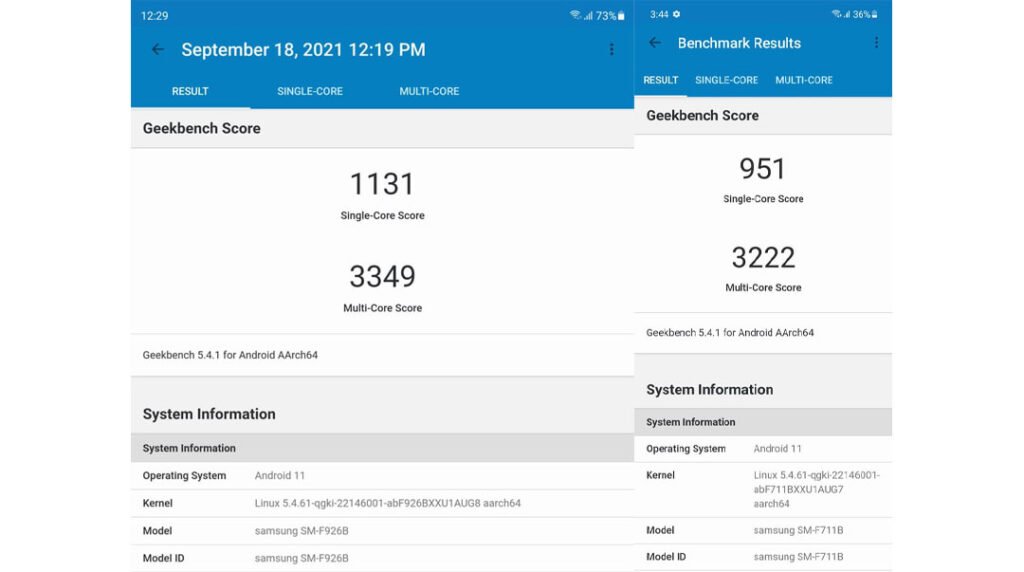The width and height of the screenshot is (1024, 572).
Task: Open three-dot menu on Benchmark Results screen
Action: coord(876,43)
